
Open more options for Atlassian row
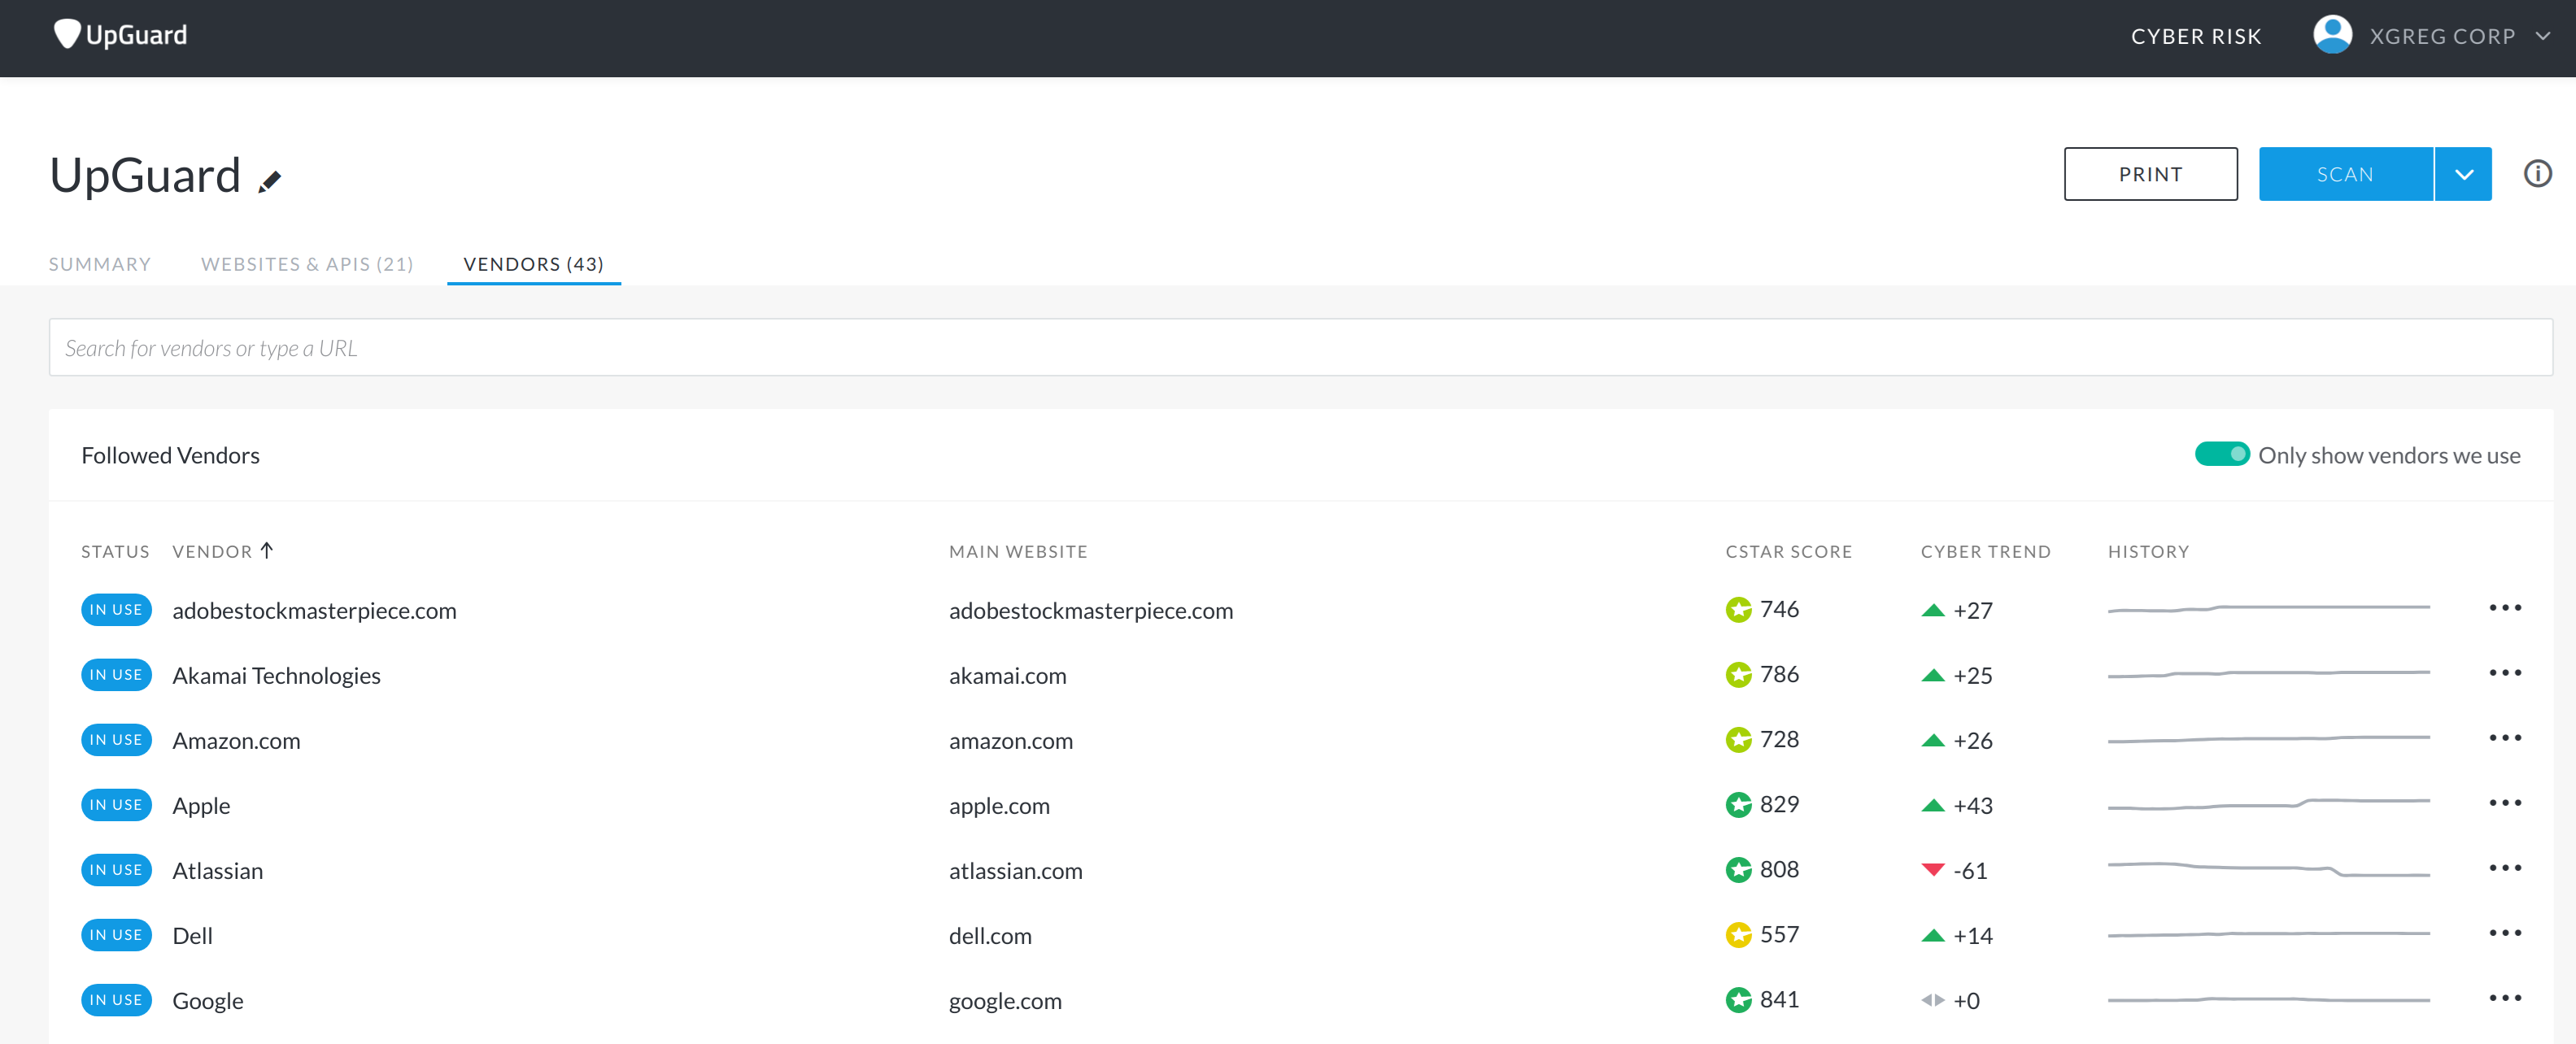tap(2505, 869)
